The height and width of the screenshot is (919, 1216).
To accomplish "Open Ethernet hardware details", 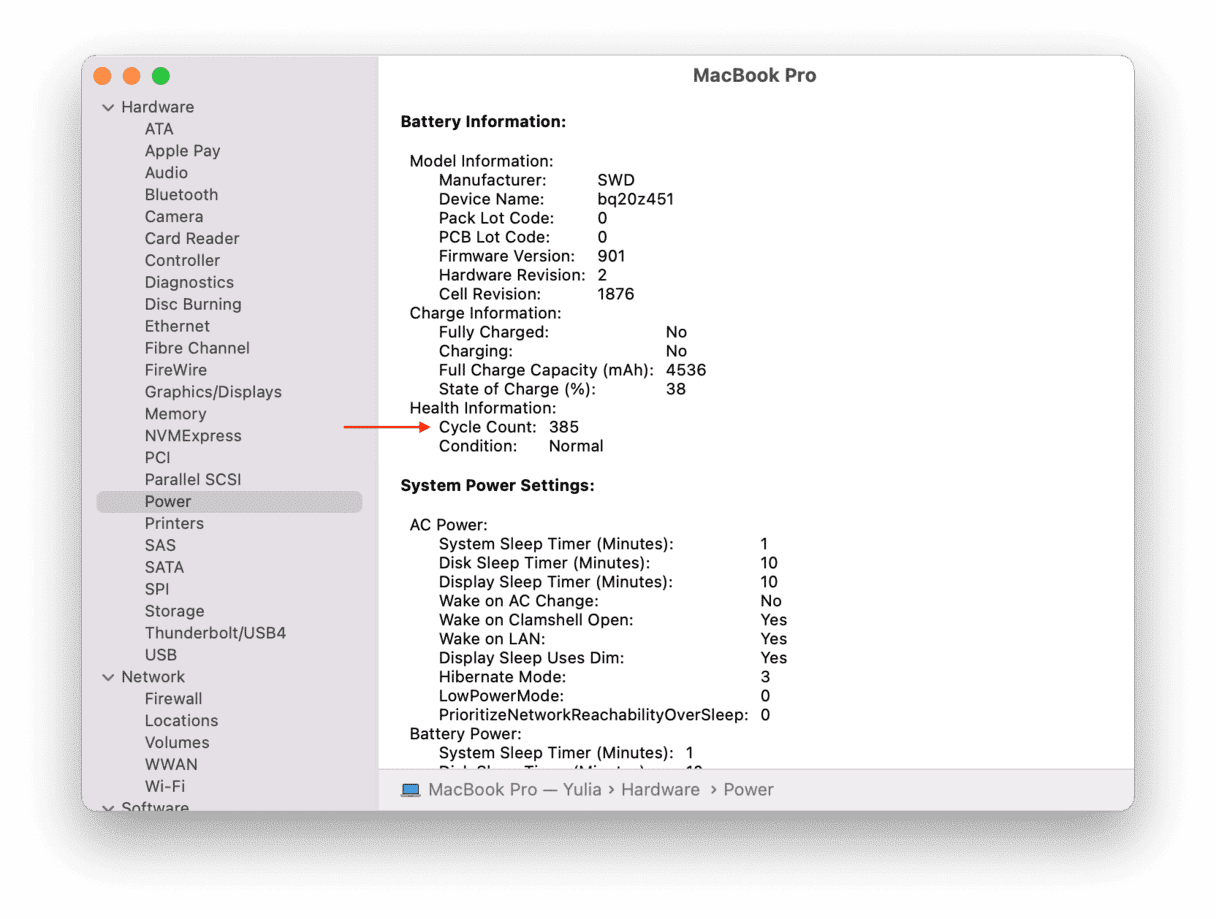I will pyautogui.click(x=177, y=327).
